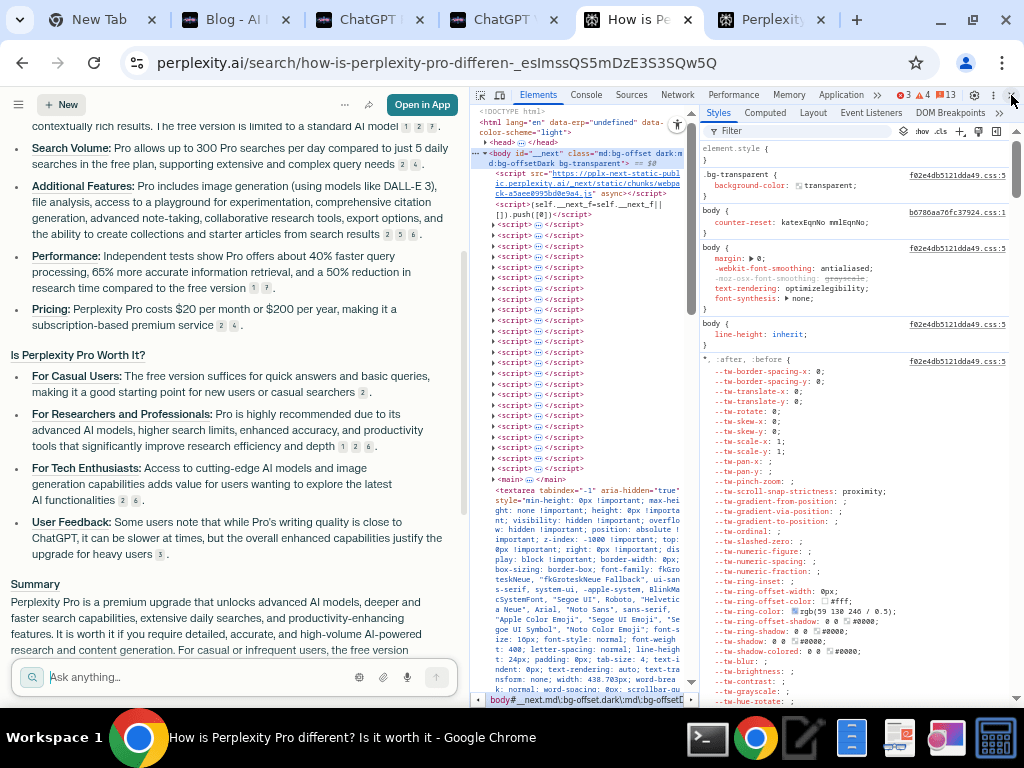This screenshot has height=768, width=1024.
Task: Toggle the :hov element state button
Action: tap(922, 131)
